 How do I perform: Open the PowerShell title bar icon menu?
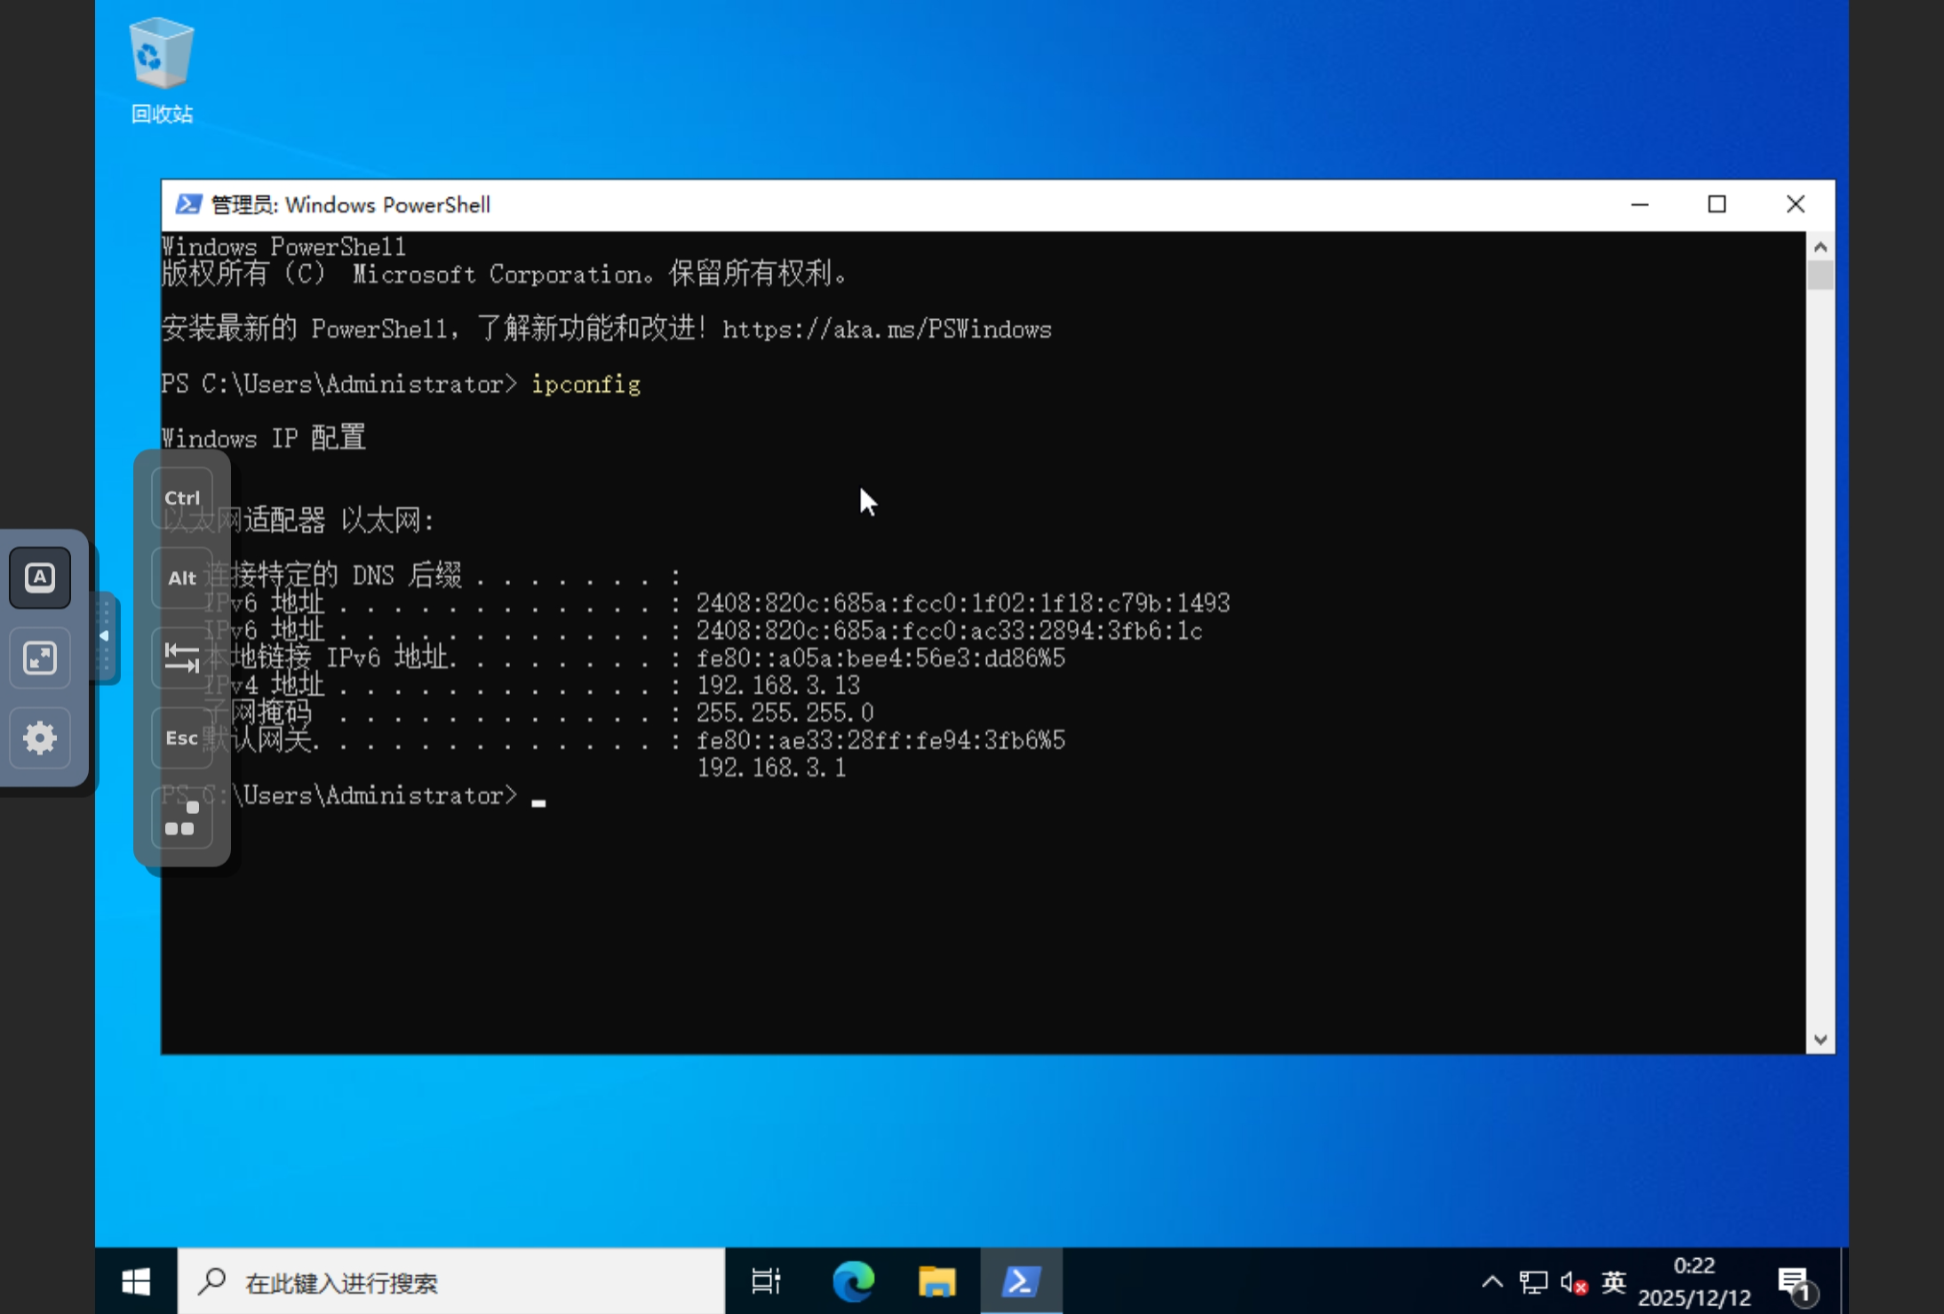pyautogui.click(x=188, y=204)
